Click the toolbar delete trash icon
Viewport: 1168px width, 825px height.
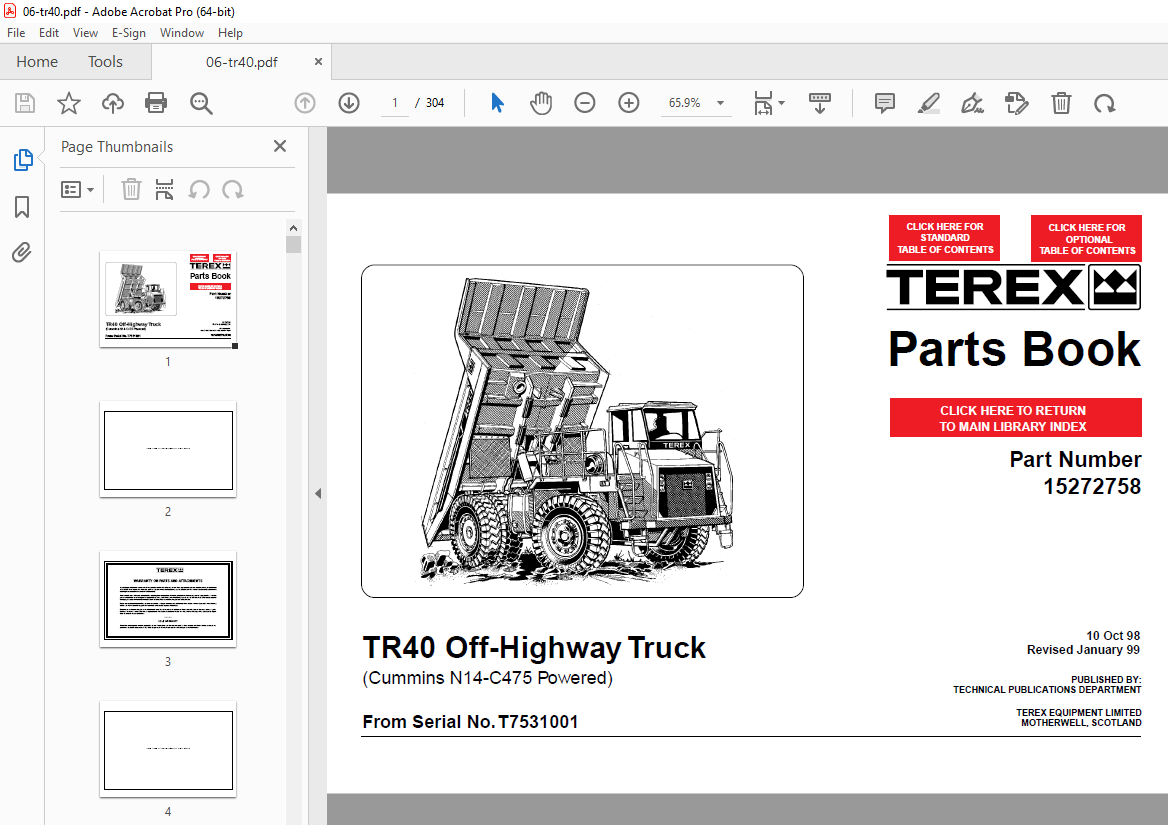click(1061, 103)
